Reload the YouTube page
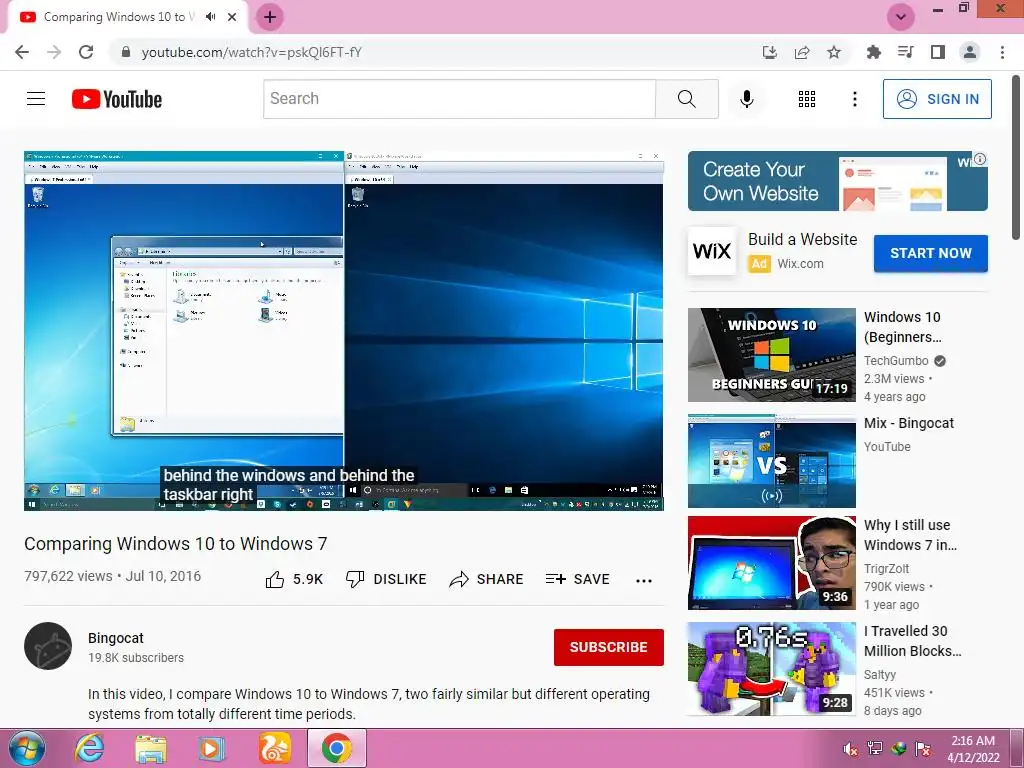The image size is (1024, 768). click(x=86, y=52)
